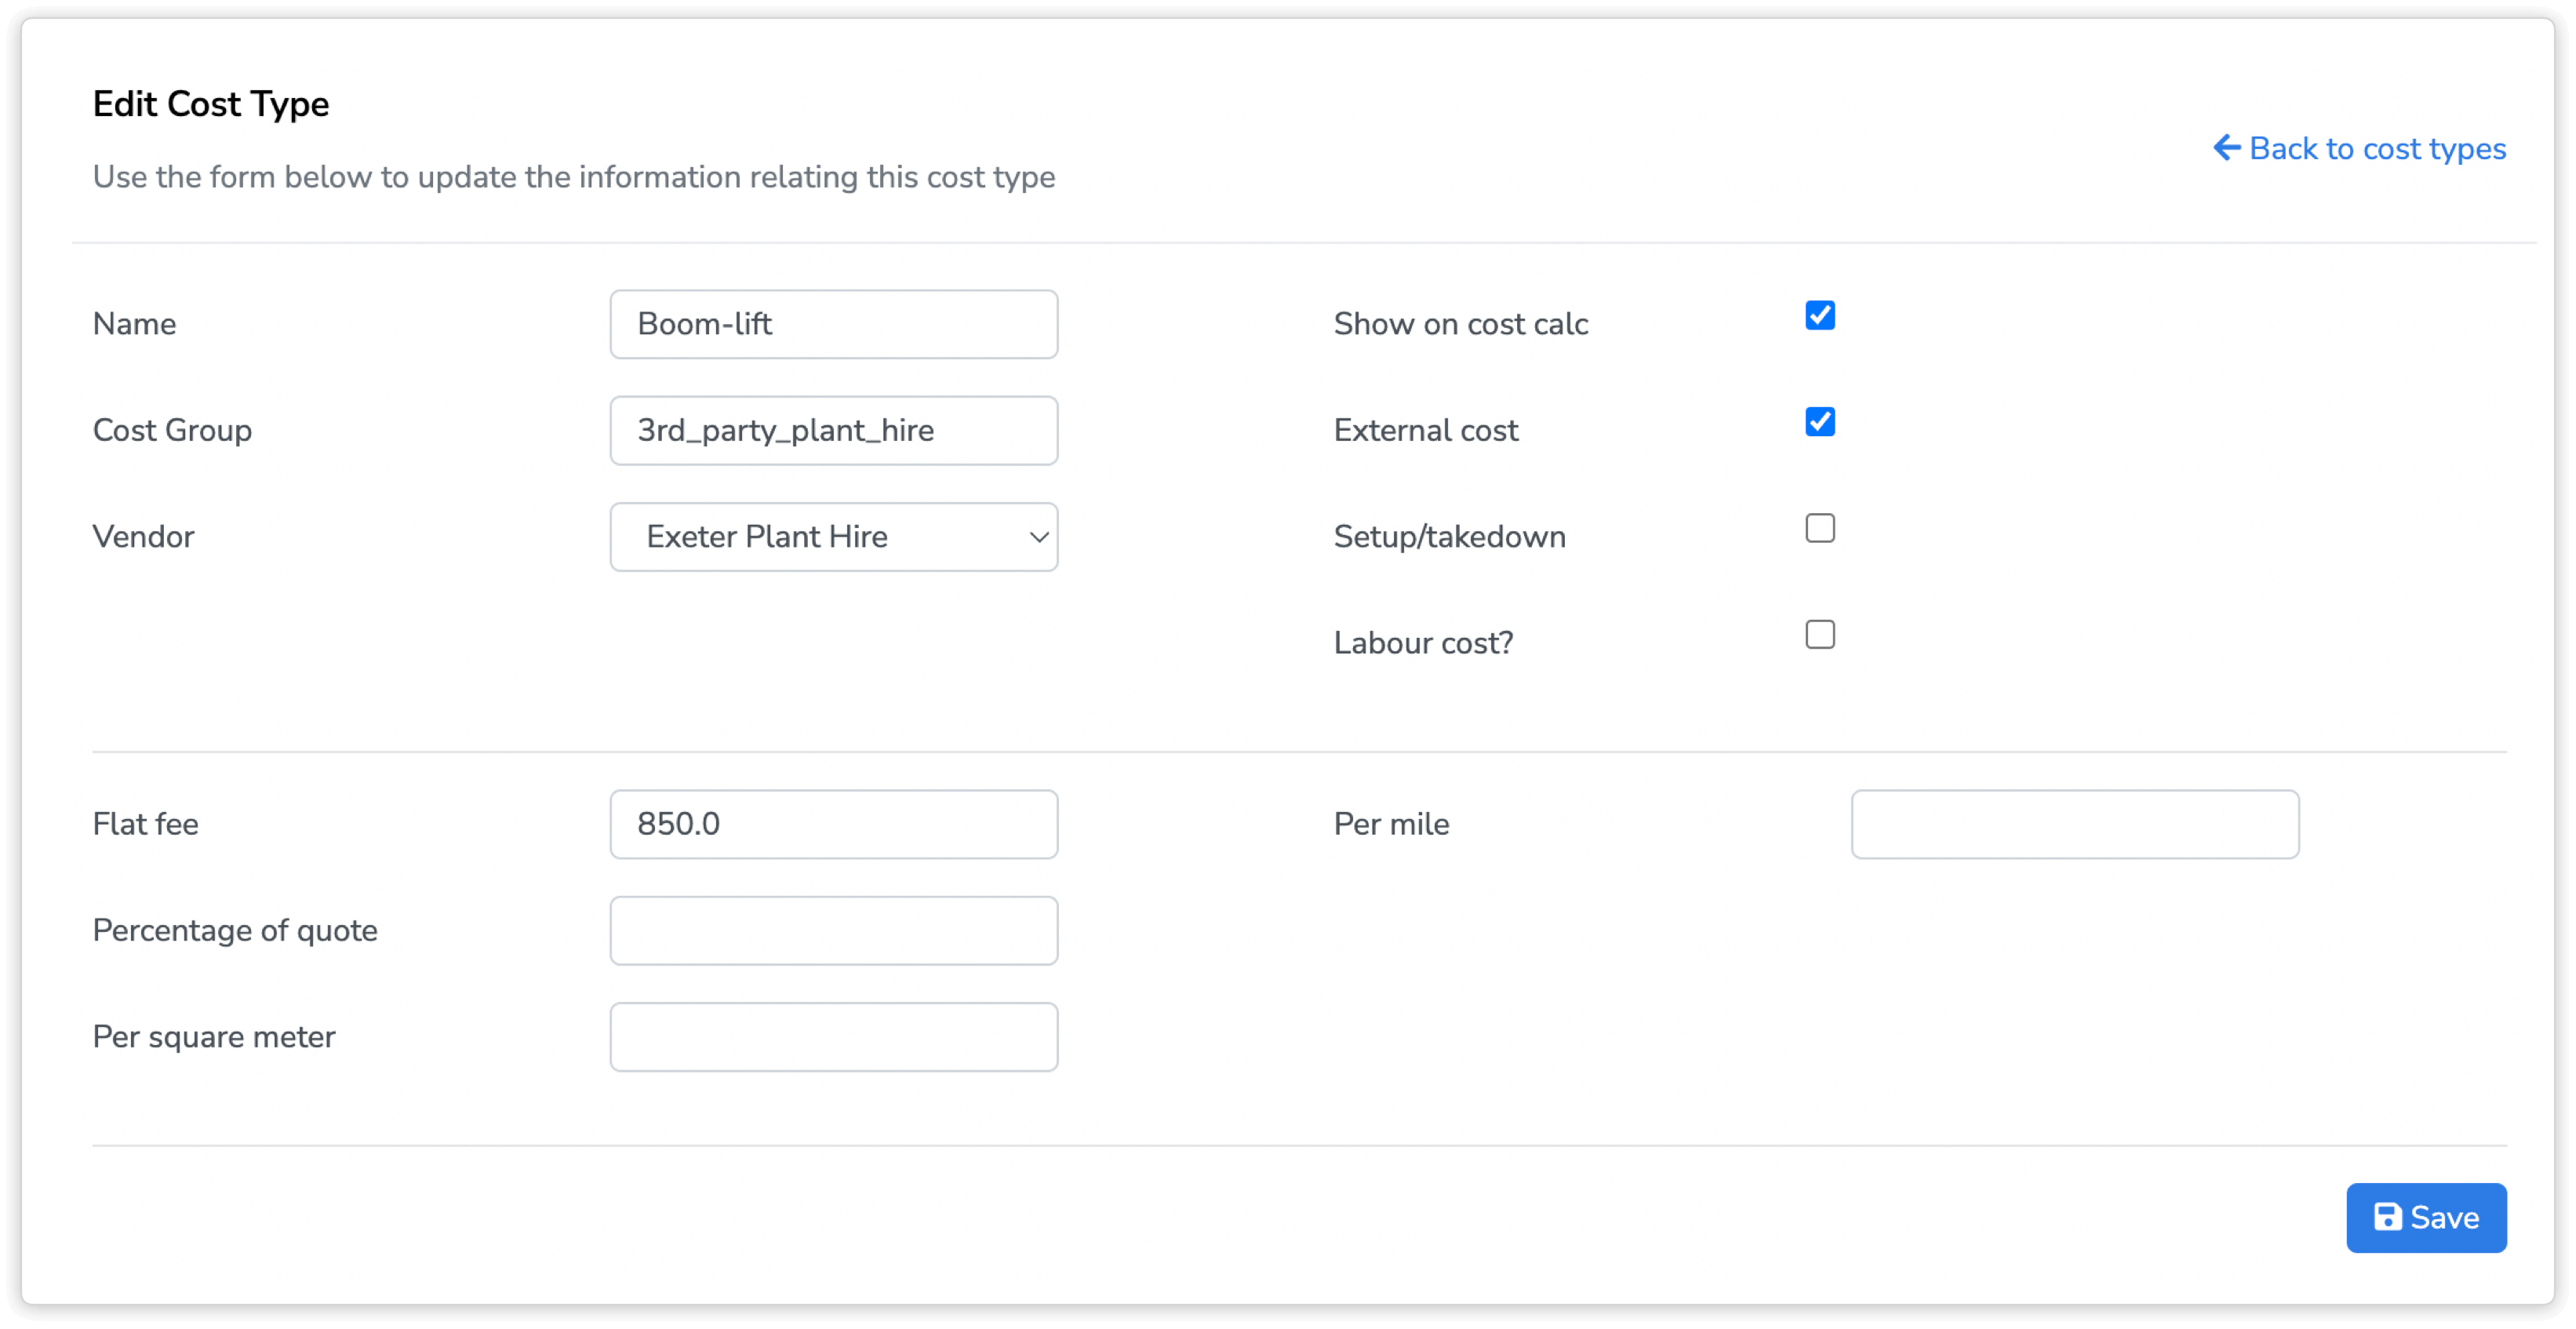This screenshot has height=1329, width=2576.
Task: Go back via Back to cost types link
Action: [2376, 149]
